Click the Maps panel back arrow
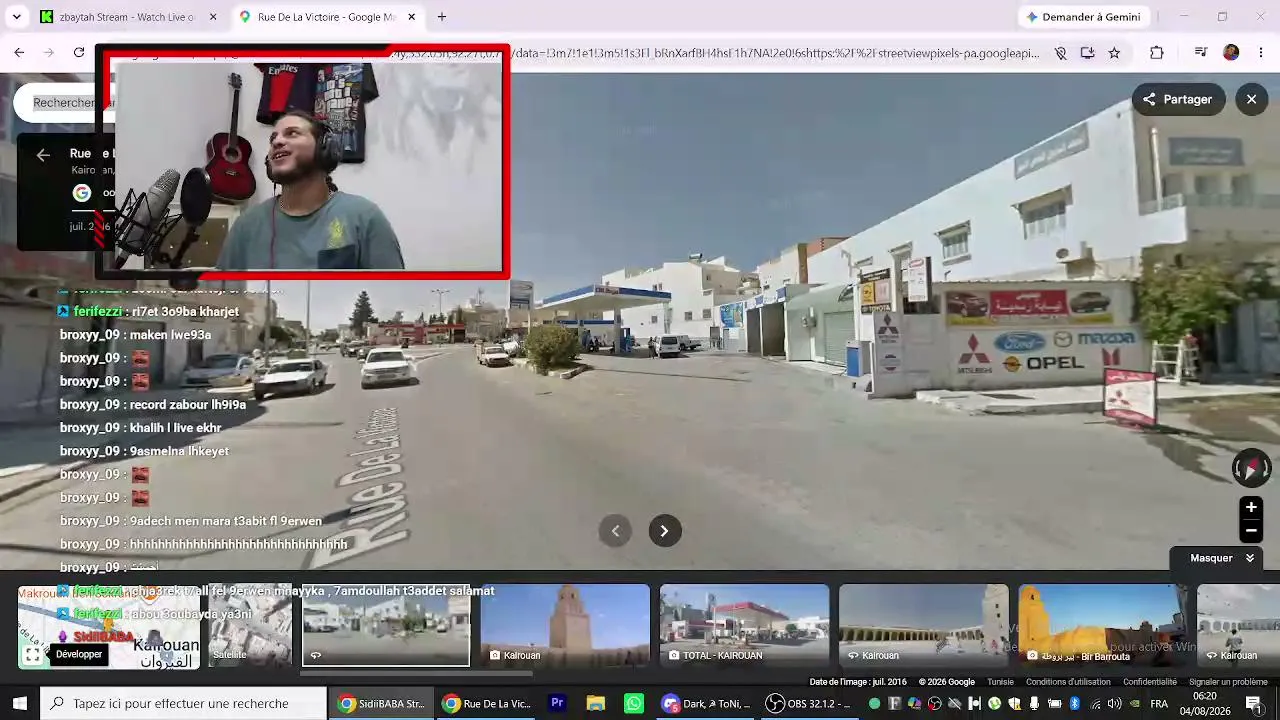 tap(43, 154)
